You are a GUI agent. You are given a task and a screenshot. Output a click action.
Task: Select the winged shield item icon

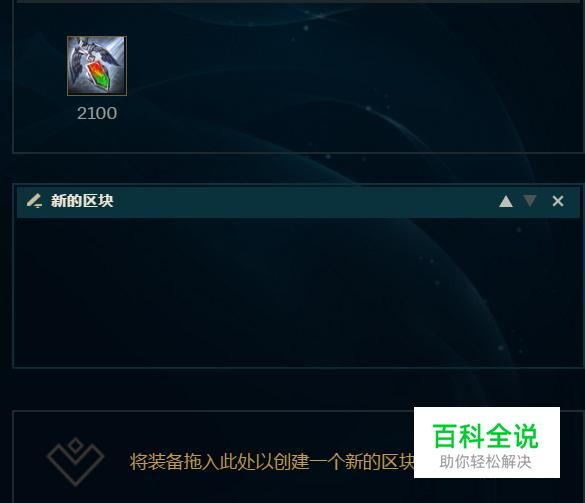pos(97,66)
